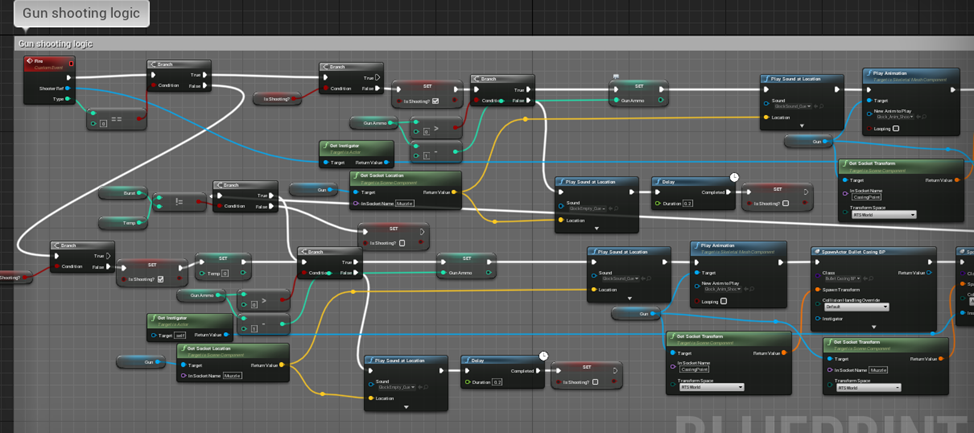Check Is Shooting? in SET after lower Delay

595,382
